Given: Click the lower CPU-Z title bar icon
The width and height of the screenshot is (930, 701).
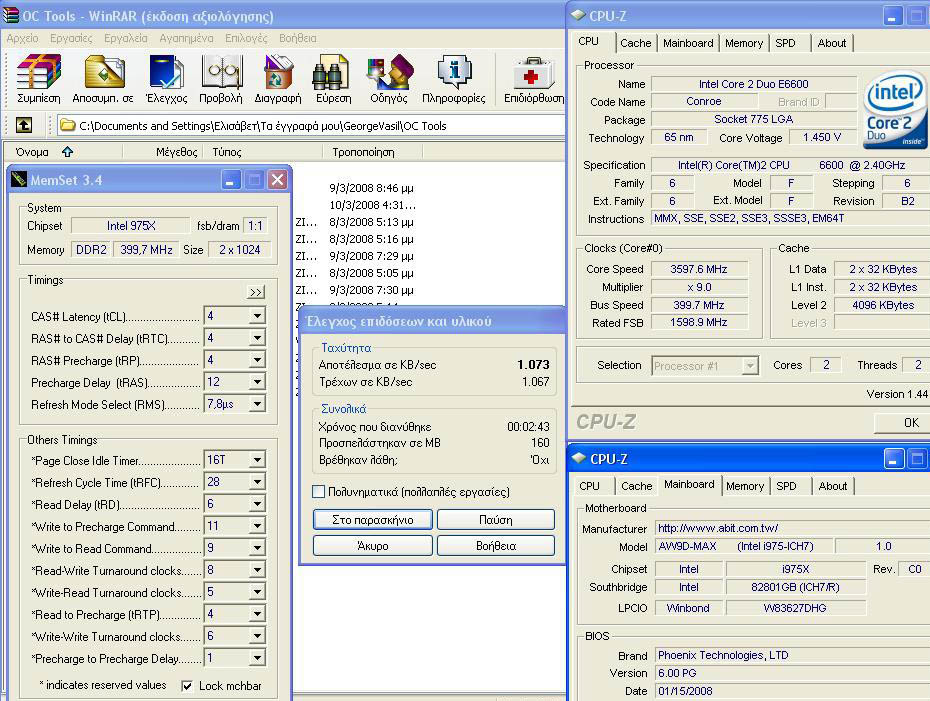Looking at the screenshot, I should (x=578, y=458).
